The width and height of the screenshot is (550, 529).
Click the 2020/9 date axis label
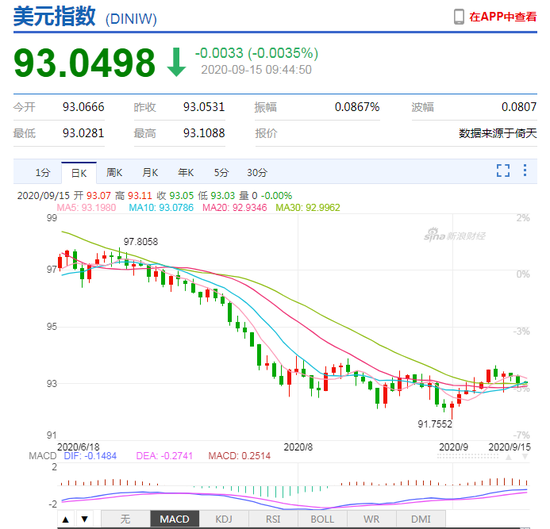454,447
